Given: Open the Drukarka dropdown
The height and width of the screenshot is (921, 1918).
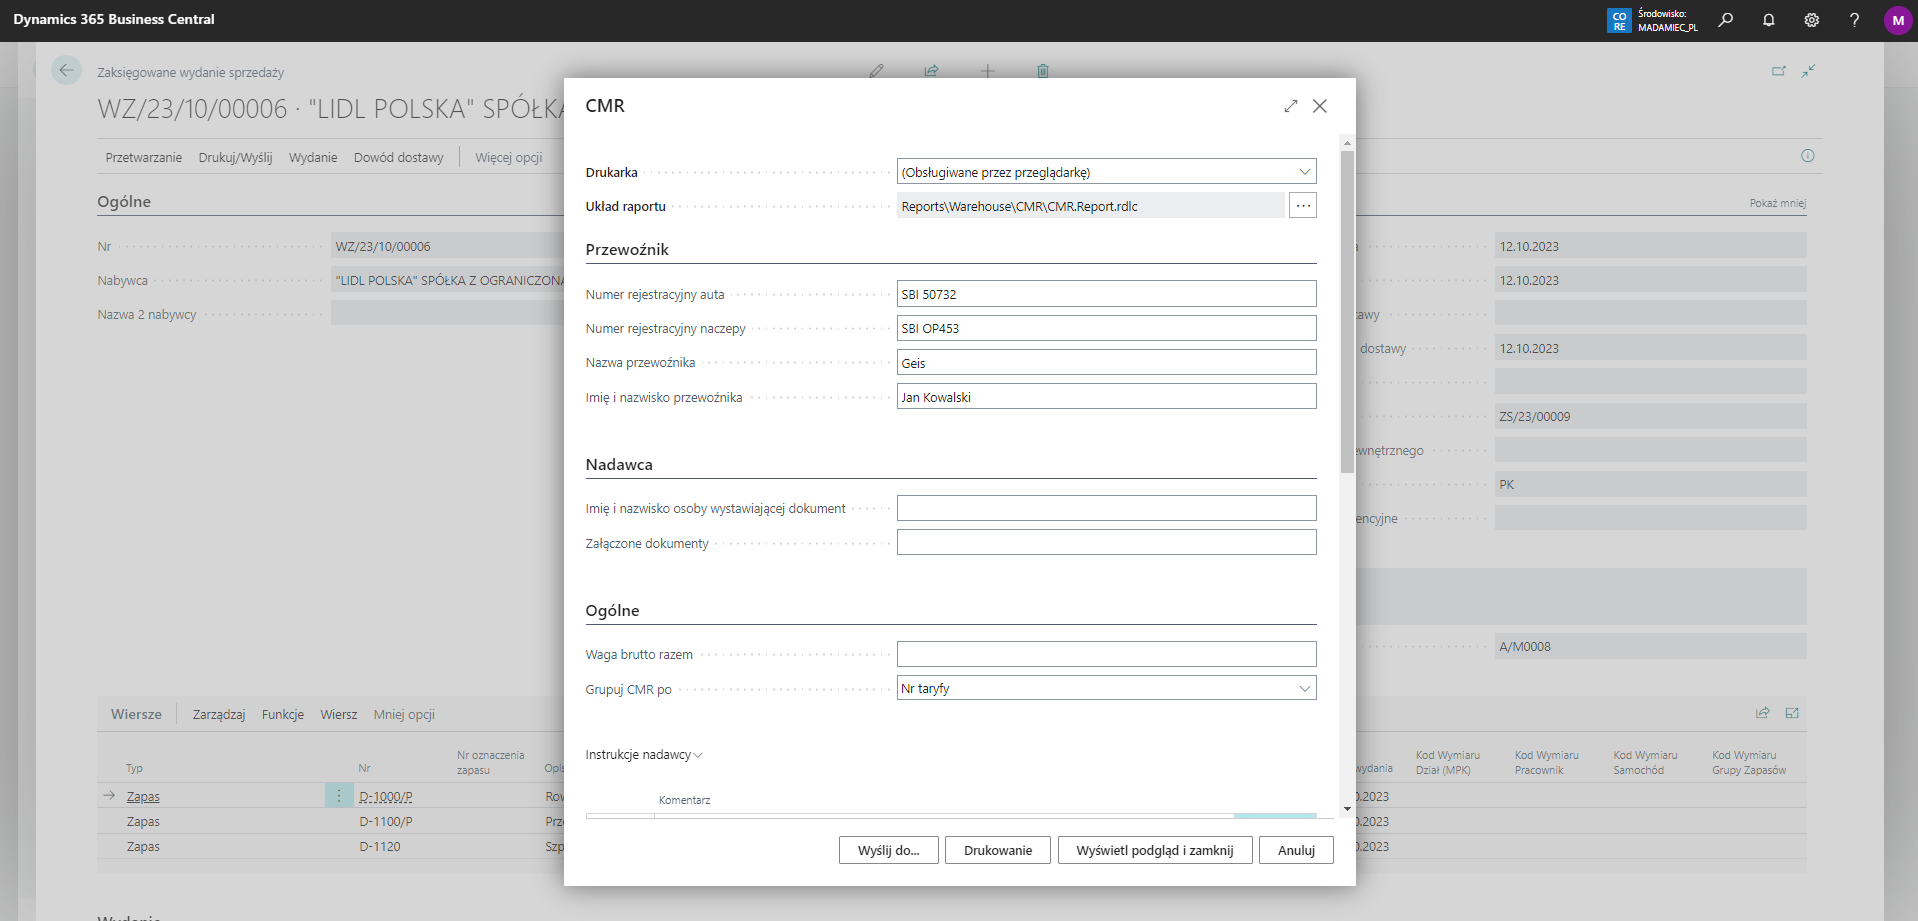Looking at the screenshot, I should [1305, 172].
